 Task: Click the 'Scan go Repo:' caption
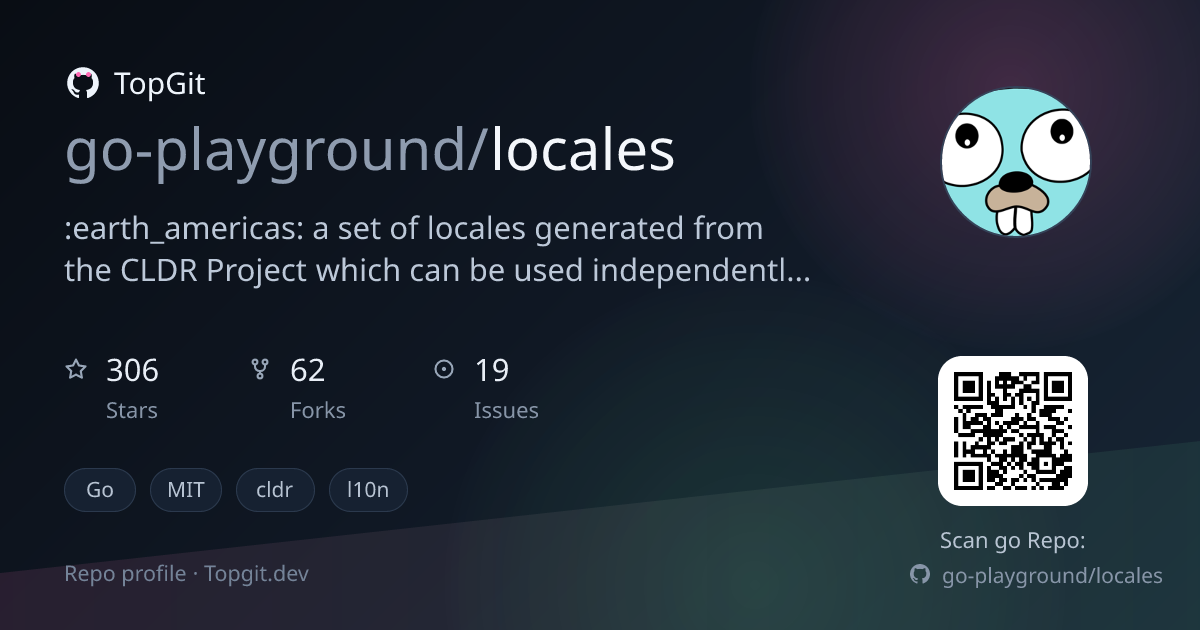coord(1013,541)
